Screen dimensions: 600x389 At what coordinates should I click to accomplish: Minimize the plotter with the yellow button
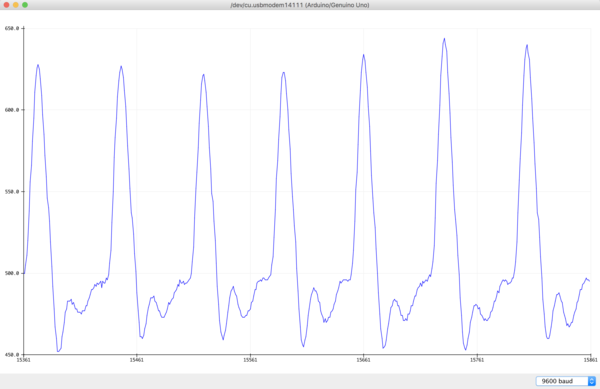(x=16, y=5)
